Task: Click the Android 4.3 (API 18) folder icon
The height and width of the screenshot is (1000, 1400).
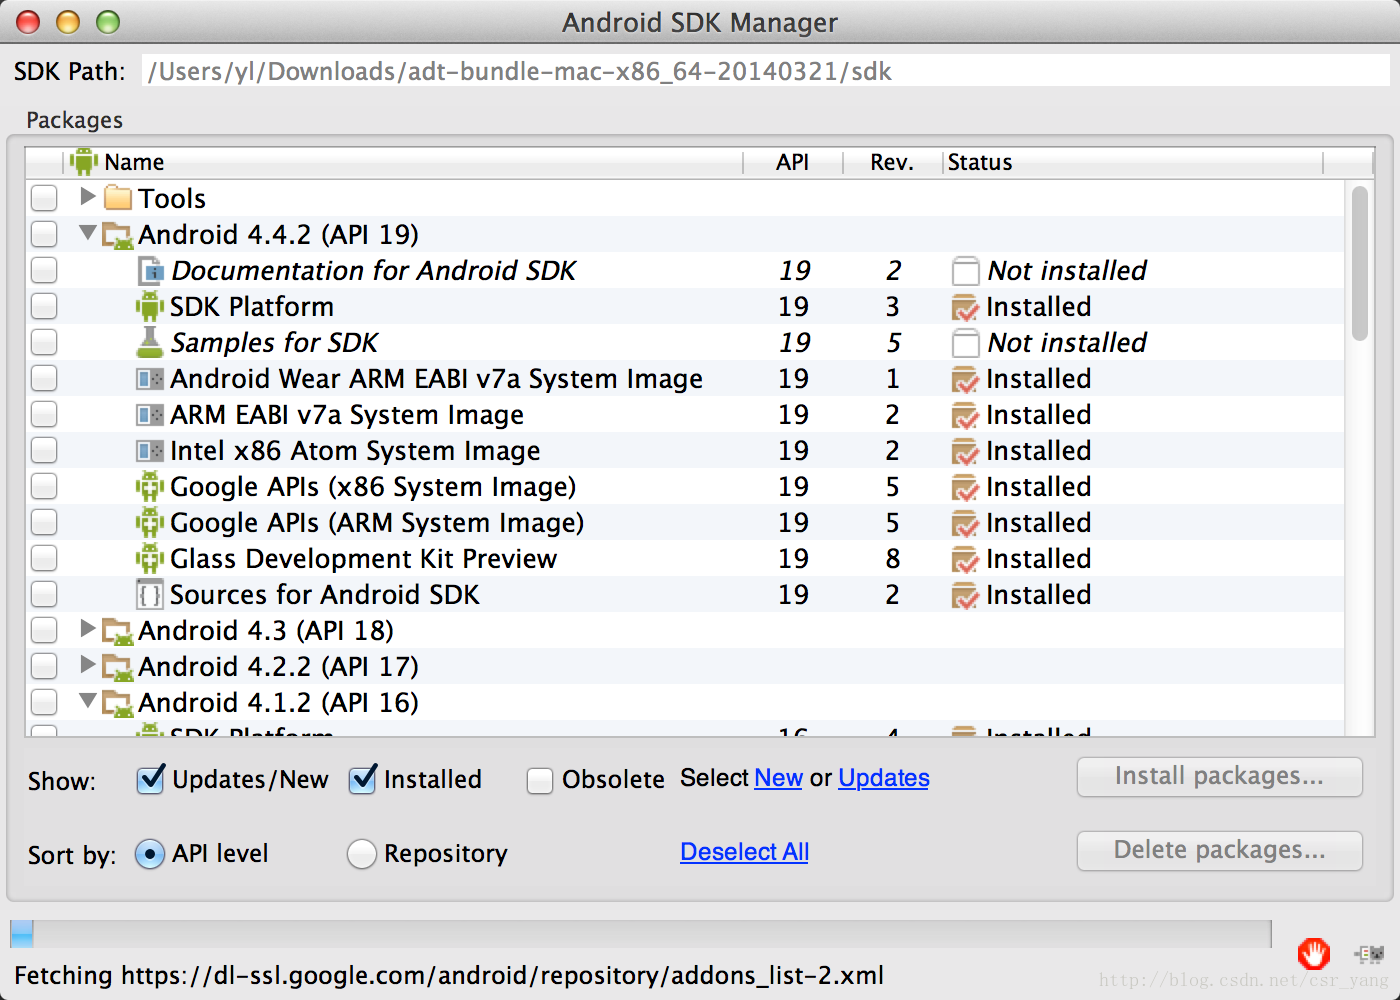Action: pos(118,631)
